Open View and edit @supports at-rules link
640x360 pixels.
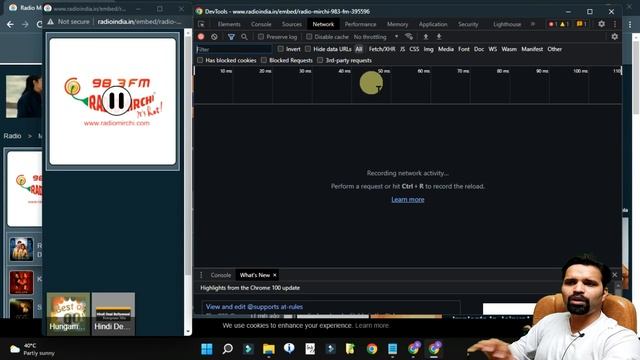[x=254, y=307]
